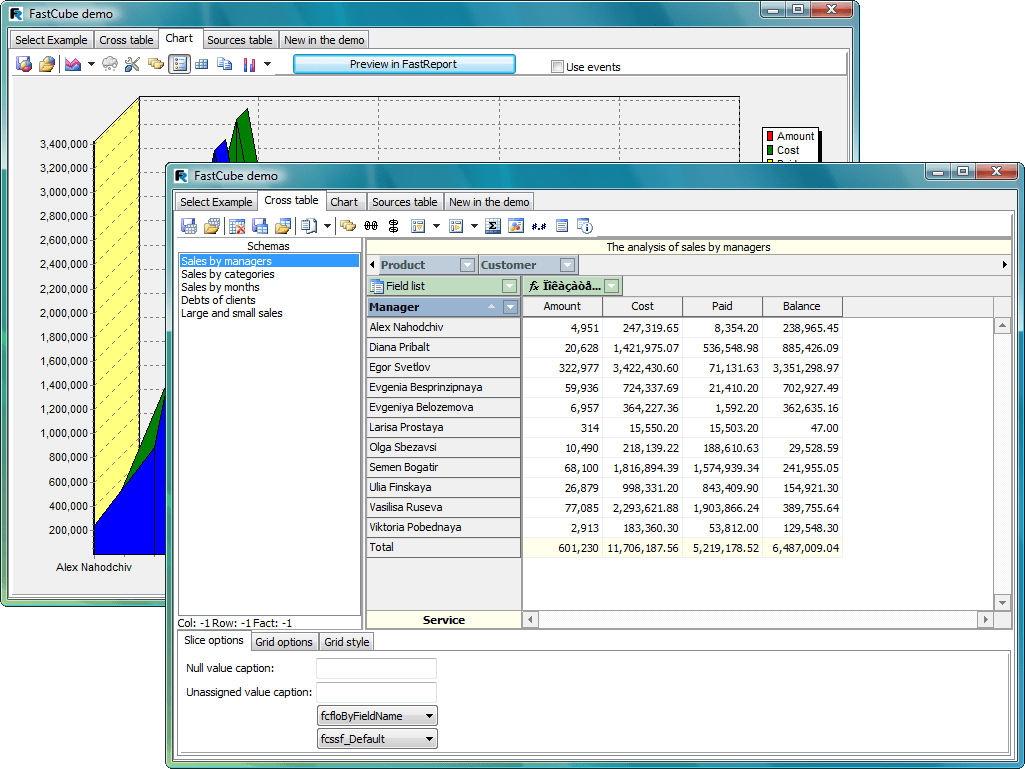Open the Grid options tab
The height and width of the screenshot is (769, 1025).
pyautogui.click(x=284, y=642)
